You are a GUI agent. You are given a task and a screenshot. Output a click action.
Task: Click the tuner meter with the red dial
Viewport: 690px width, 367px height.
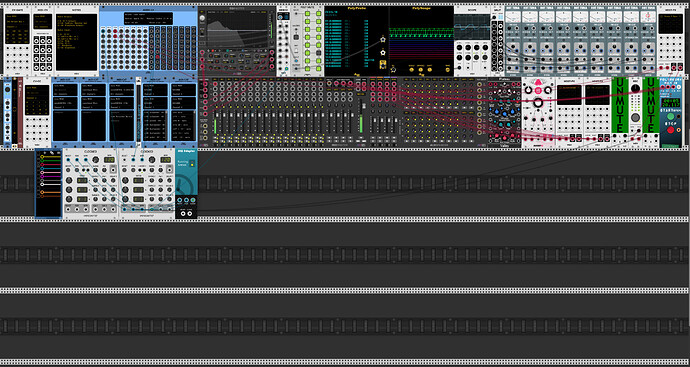[648, 17]
